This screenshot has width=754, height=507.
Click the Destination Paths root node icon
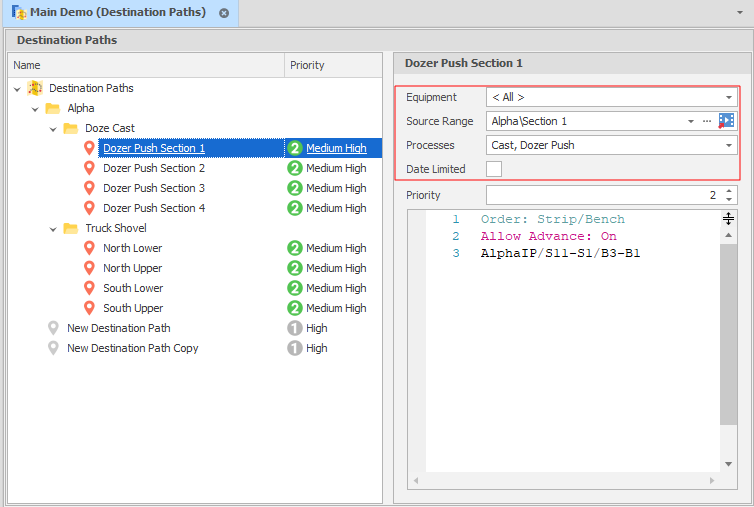(35, 88)
